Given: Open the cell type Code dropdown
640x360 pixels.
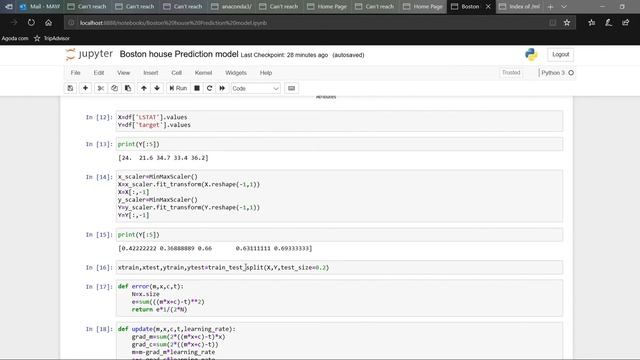Looking at the screenshot, I should point(256,88).
